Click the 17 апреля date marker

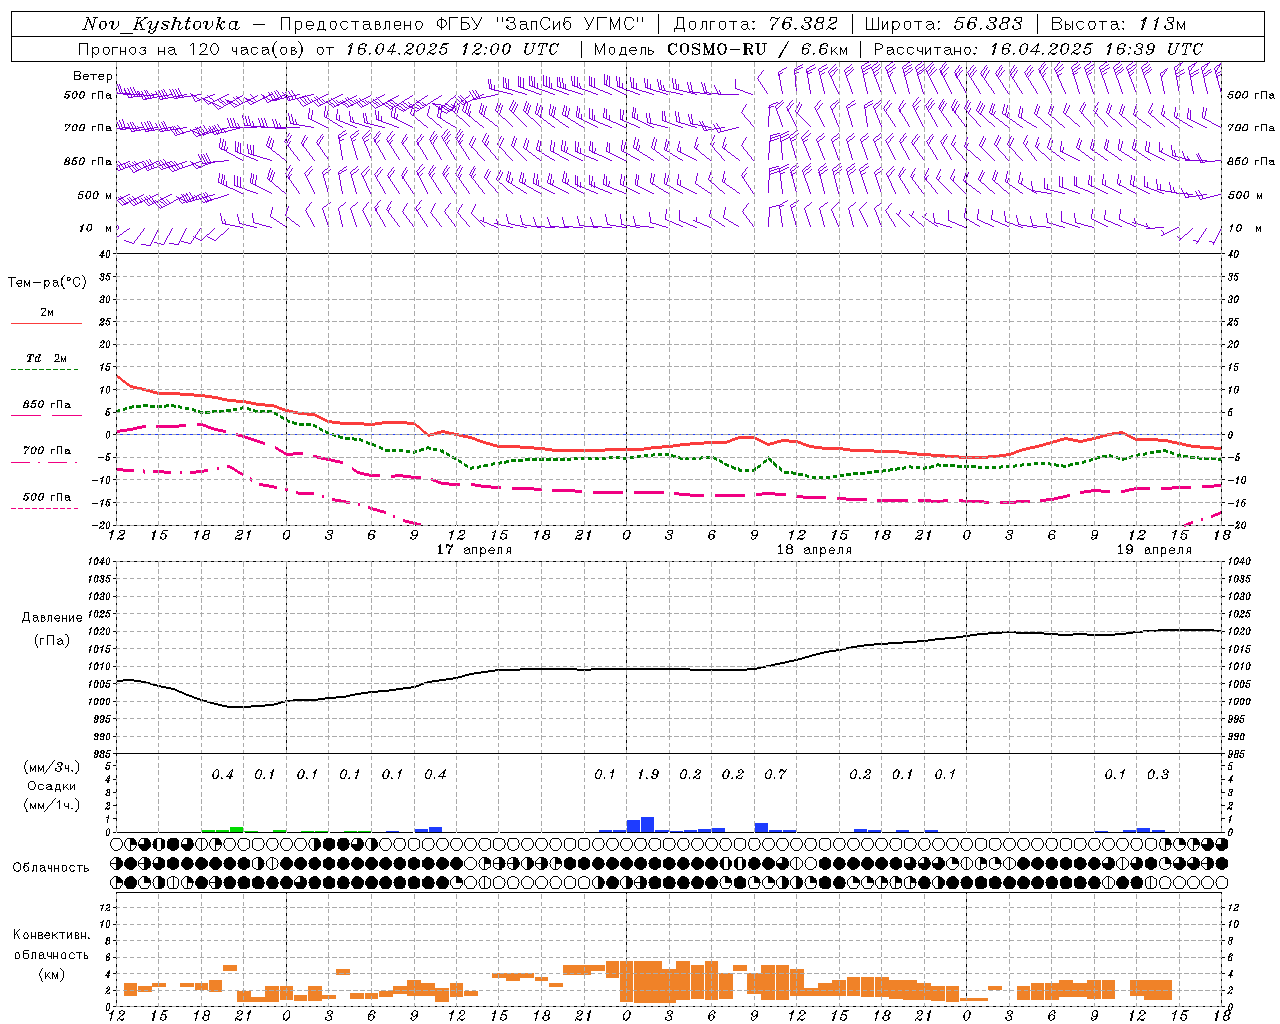[x=474, y=550]
